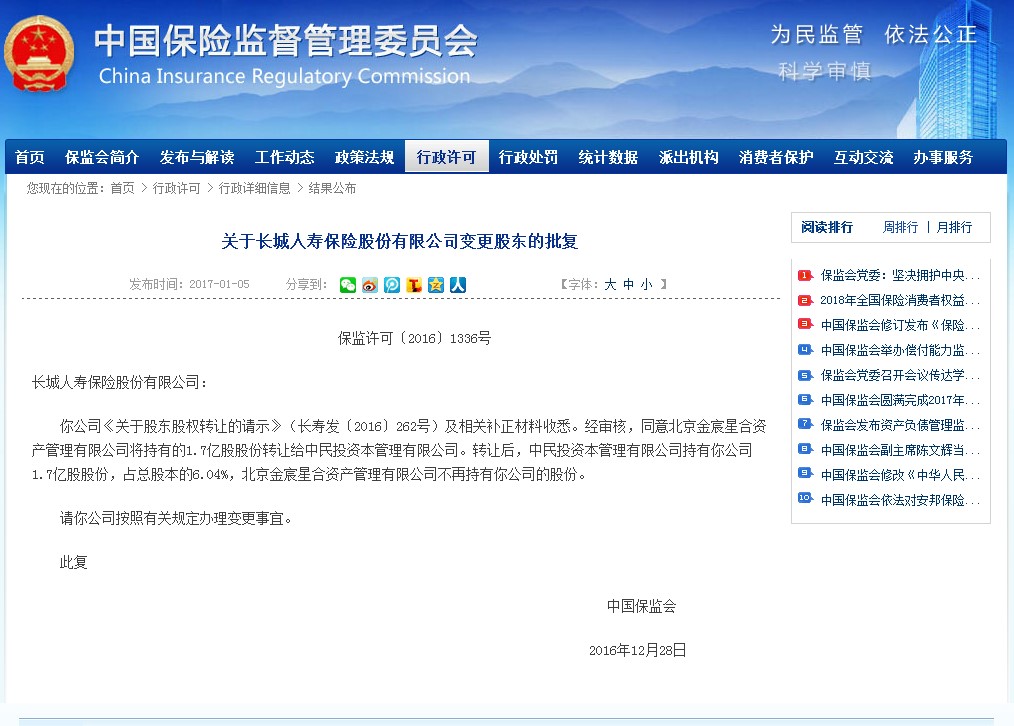The height and width of the screenshot is (726, 1014).
Task: Click rank 1 badge in reading list
Action: [805, 275]
